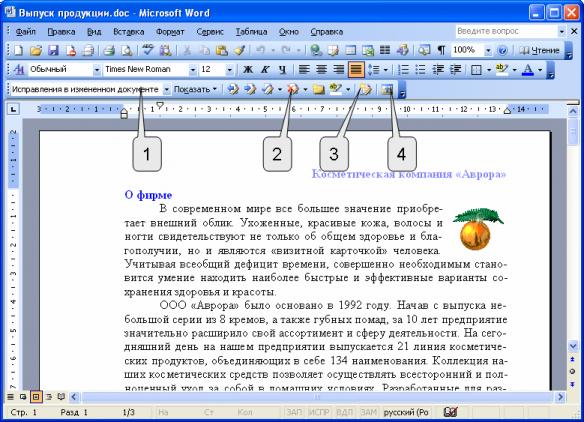This screenshot has width=584, height=422.
Task: Click the vertical scrollbar down arrow
Action: (x=572, y=346)
